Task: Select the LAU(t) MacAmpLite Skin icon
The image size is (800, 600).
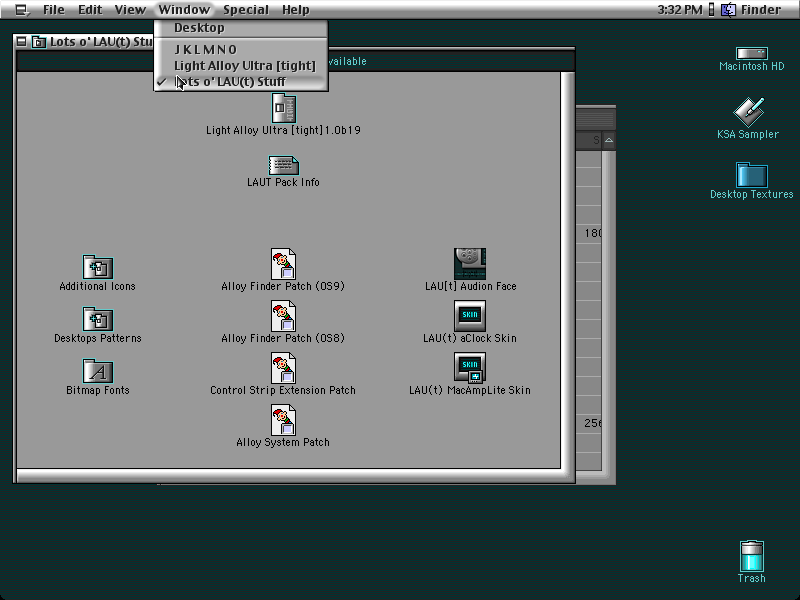Action: tap(470, 368)
